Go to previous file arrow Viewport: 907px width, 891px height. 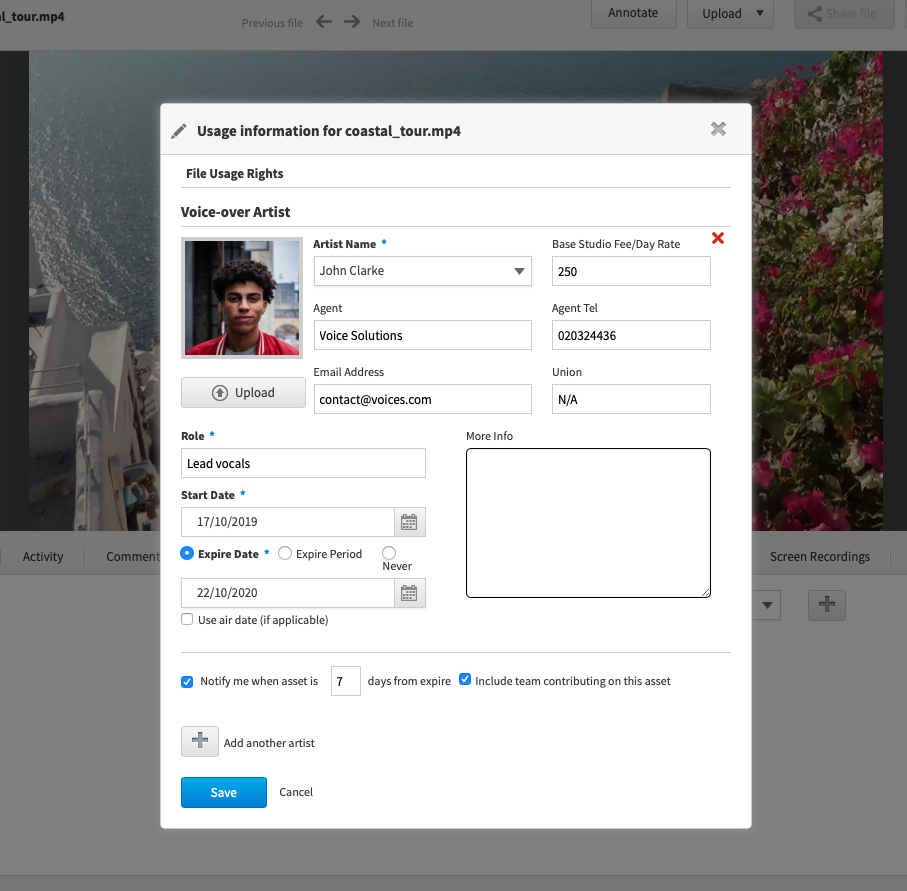point(324,22)
